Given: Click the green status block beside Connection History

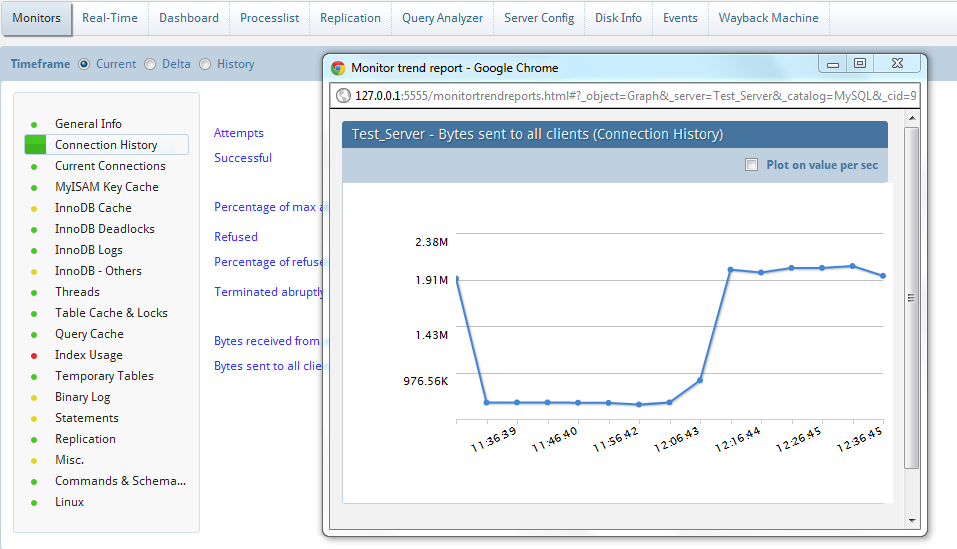Looking at the screenshot, I should [x=35, y=145].
